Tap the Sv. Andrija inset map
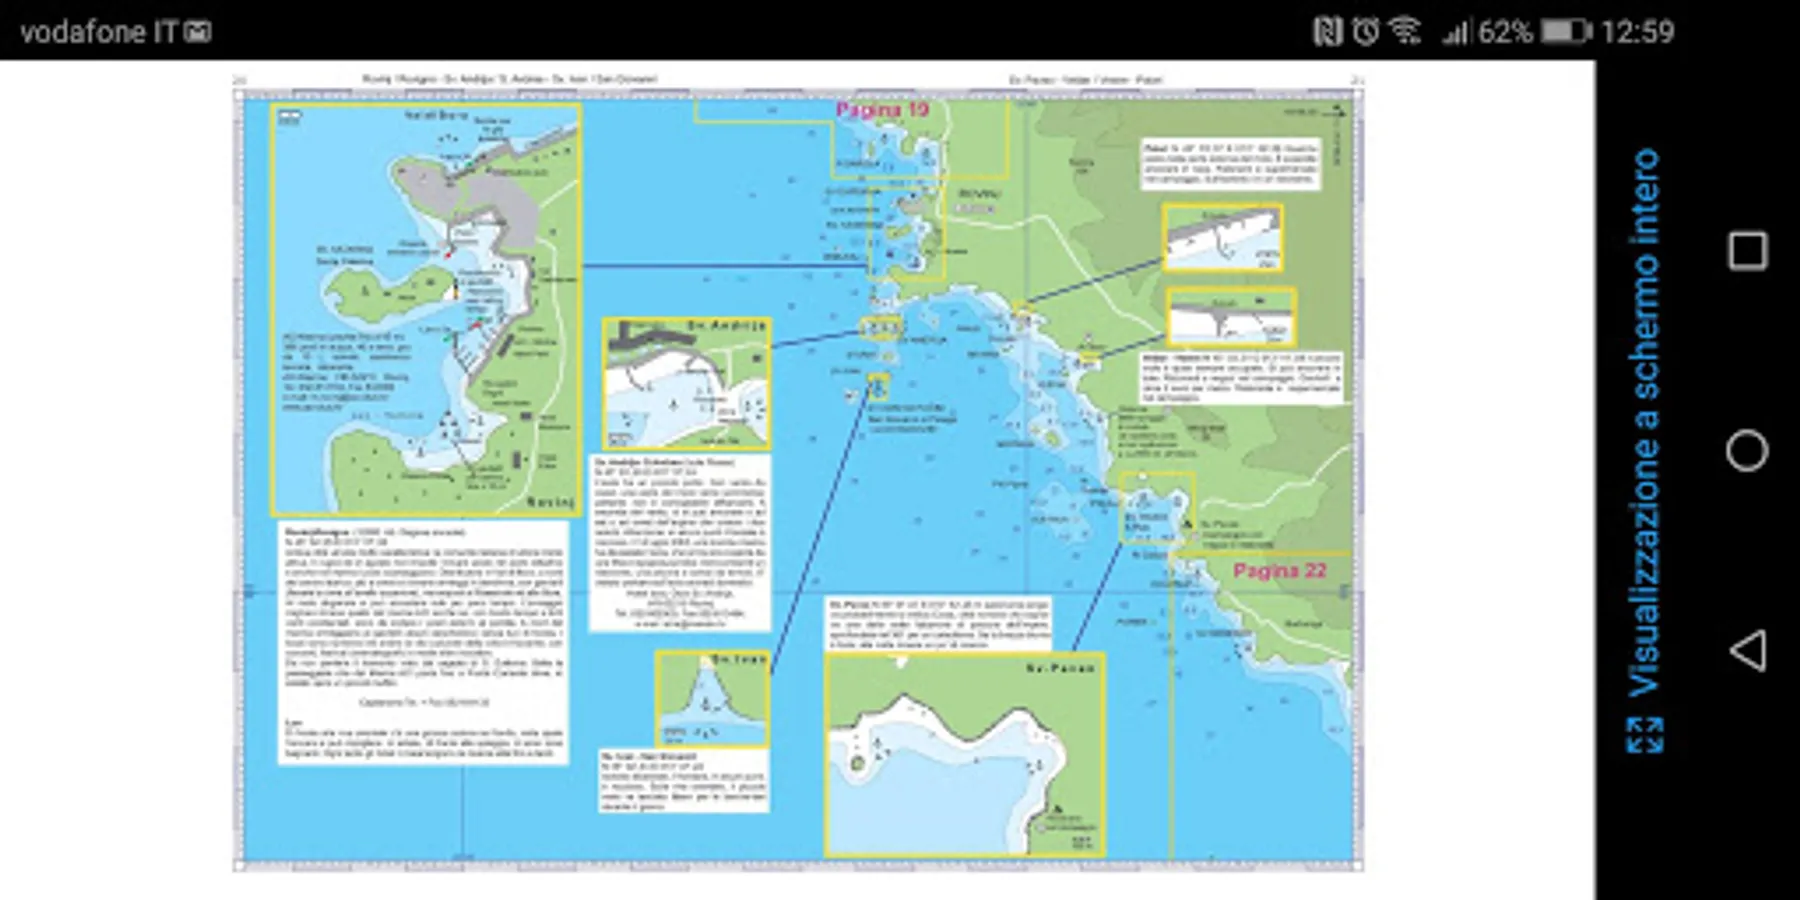The image size is (1800, 900). [x=686, y=383]
